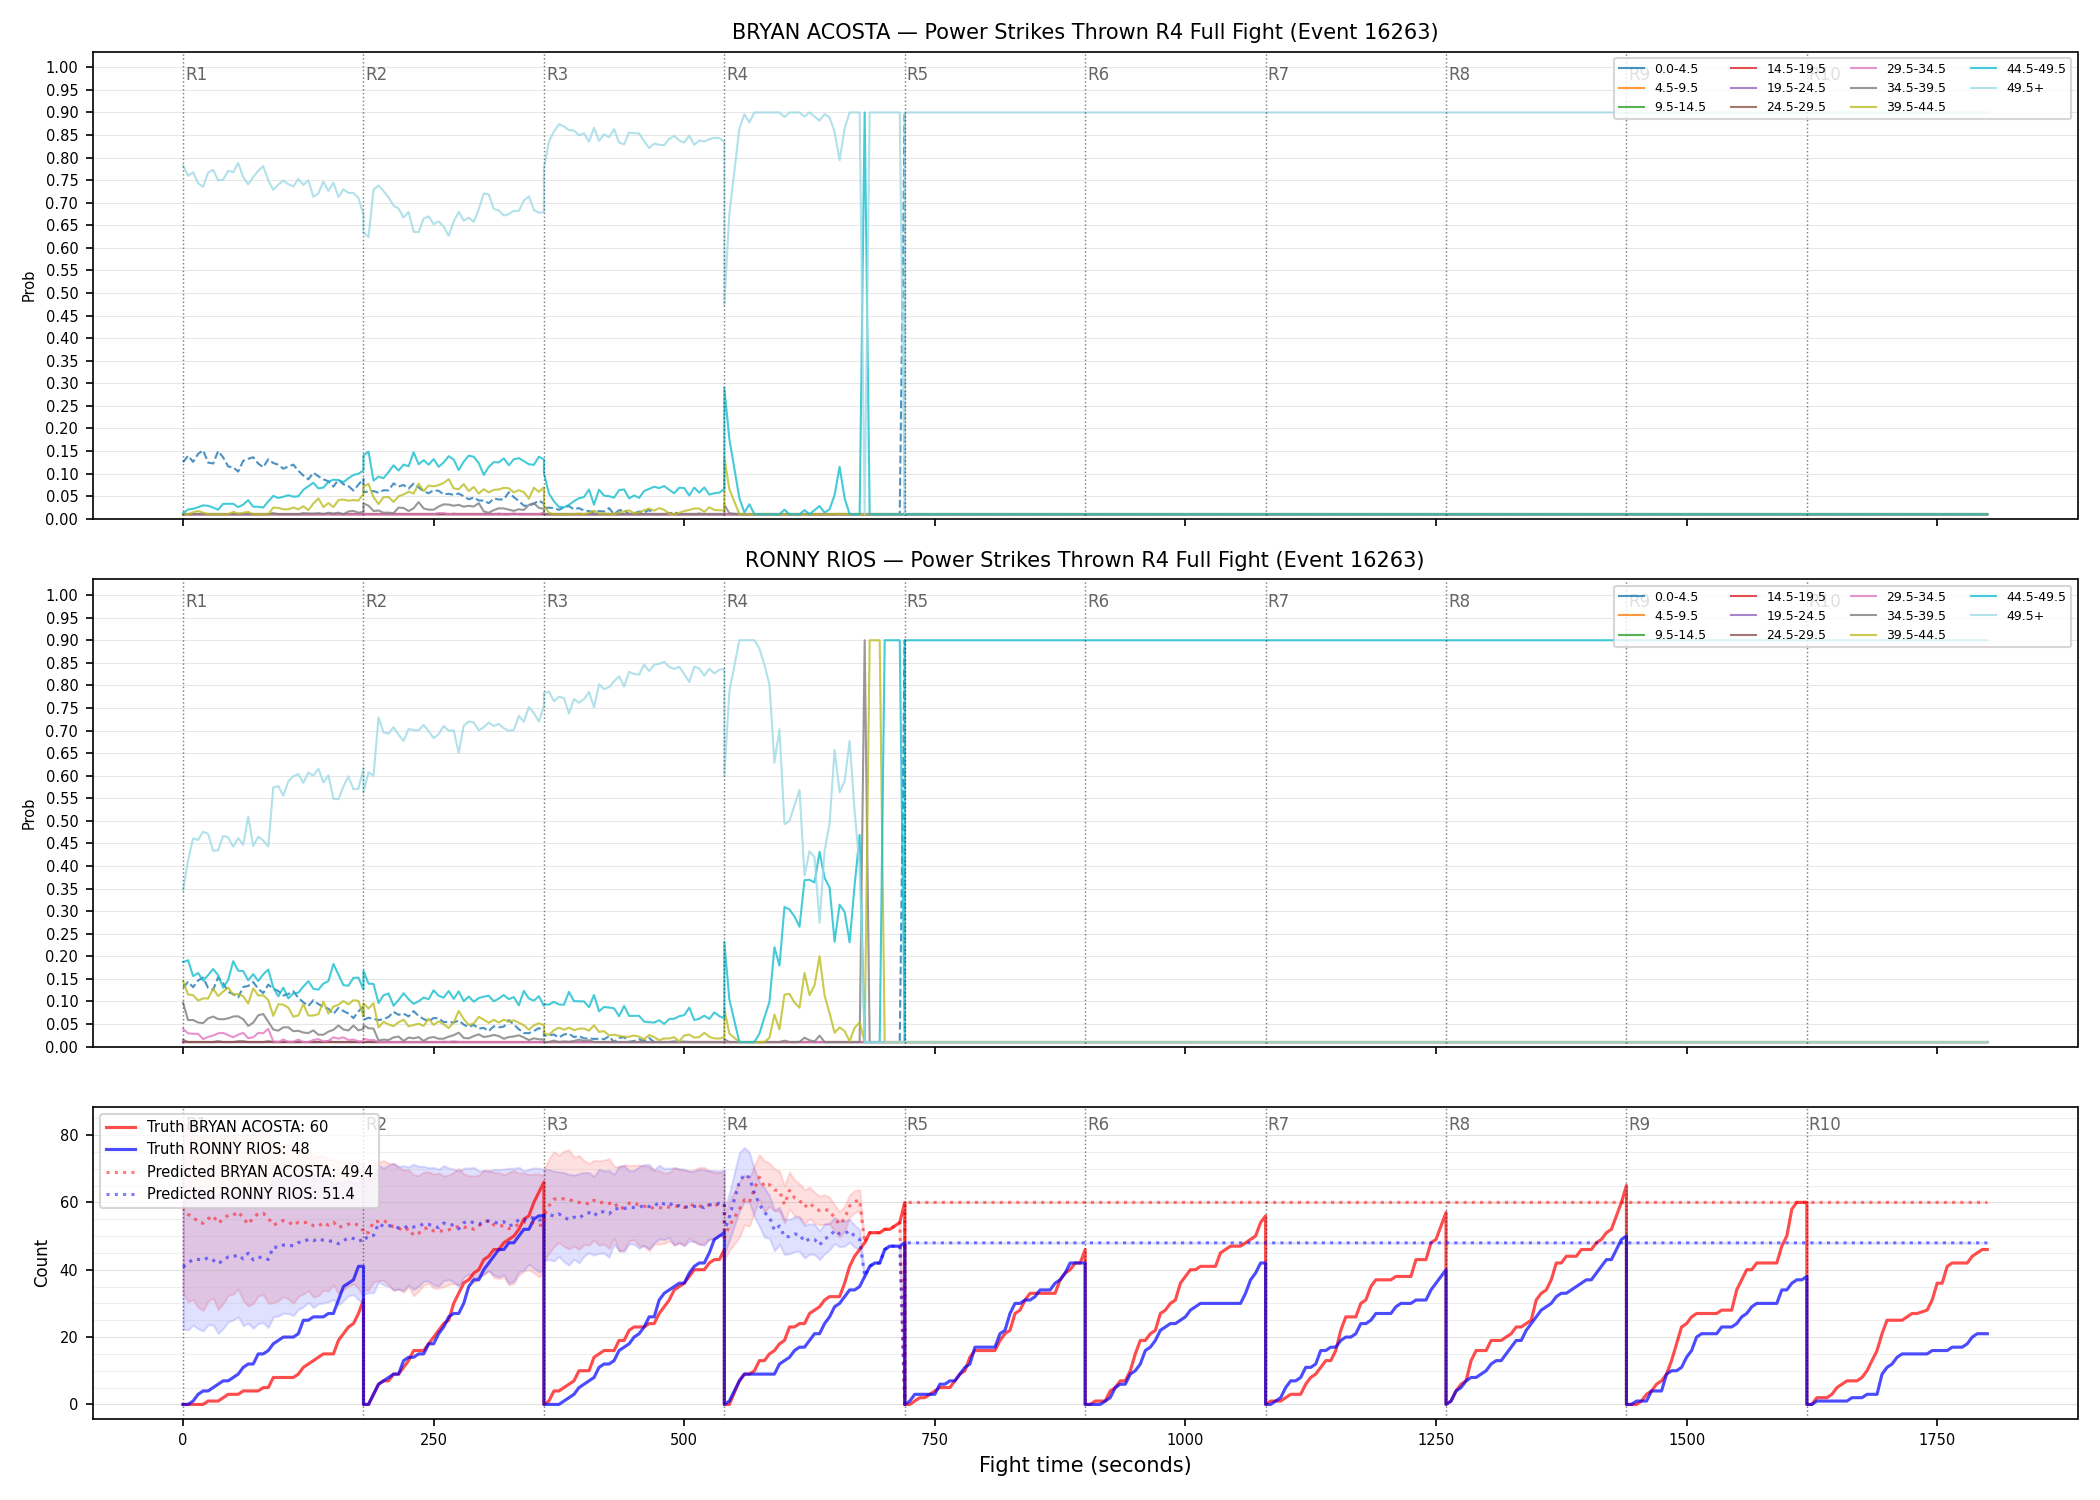The height and width of the screenshot is (1500, 2100).
Task: Click the 49.5+ legend entry in Bryan Acosta chart
Action: coord(2007,88)
